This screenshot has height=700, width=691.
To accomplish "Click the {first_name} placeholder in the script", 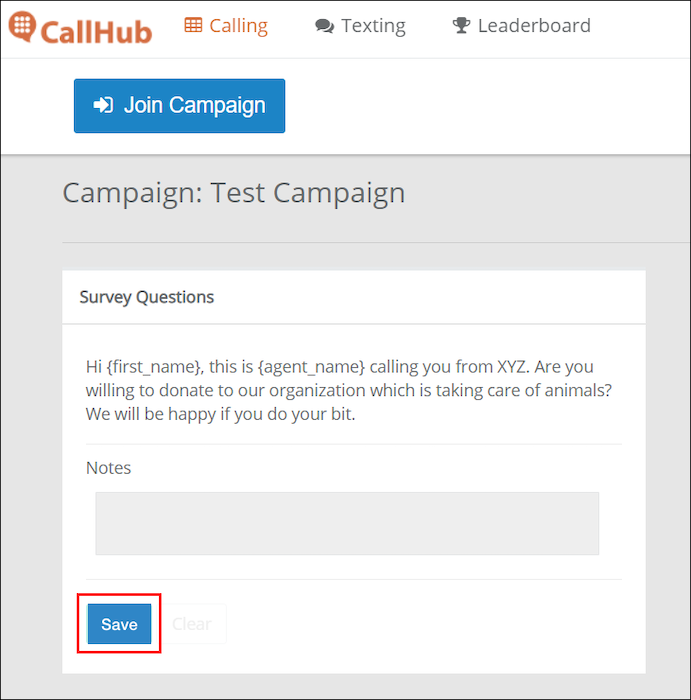I will [x=154, y=367].
